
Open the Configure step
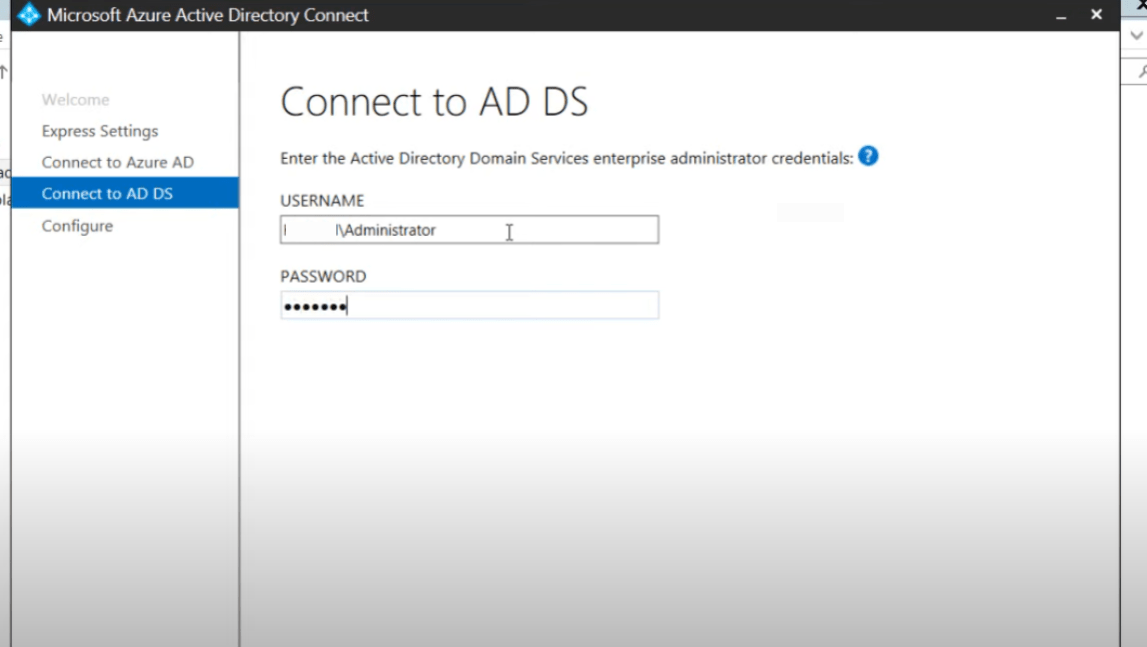point(78,226)
